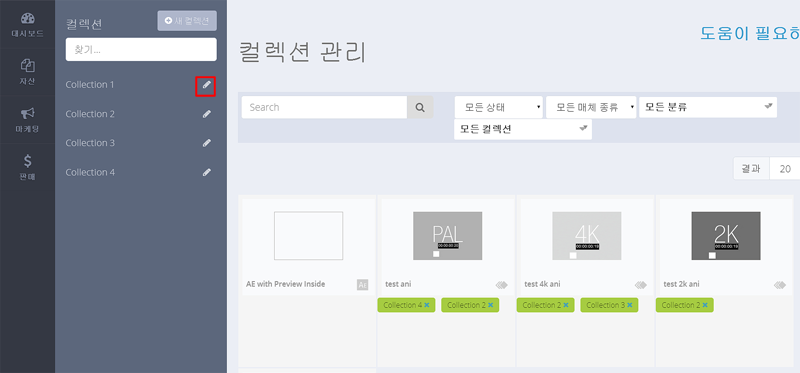Open the 2K thumbnail of test 2k ani
Screen dimensions: 800x373
[x=726, y=236]
